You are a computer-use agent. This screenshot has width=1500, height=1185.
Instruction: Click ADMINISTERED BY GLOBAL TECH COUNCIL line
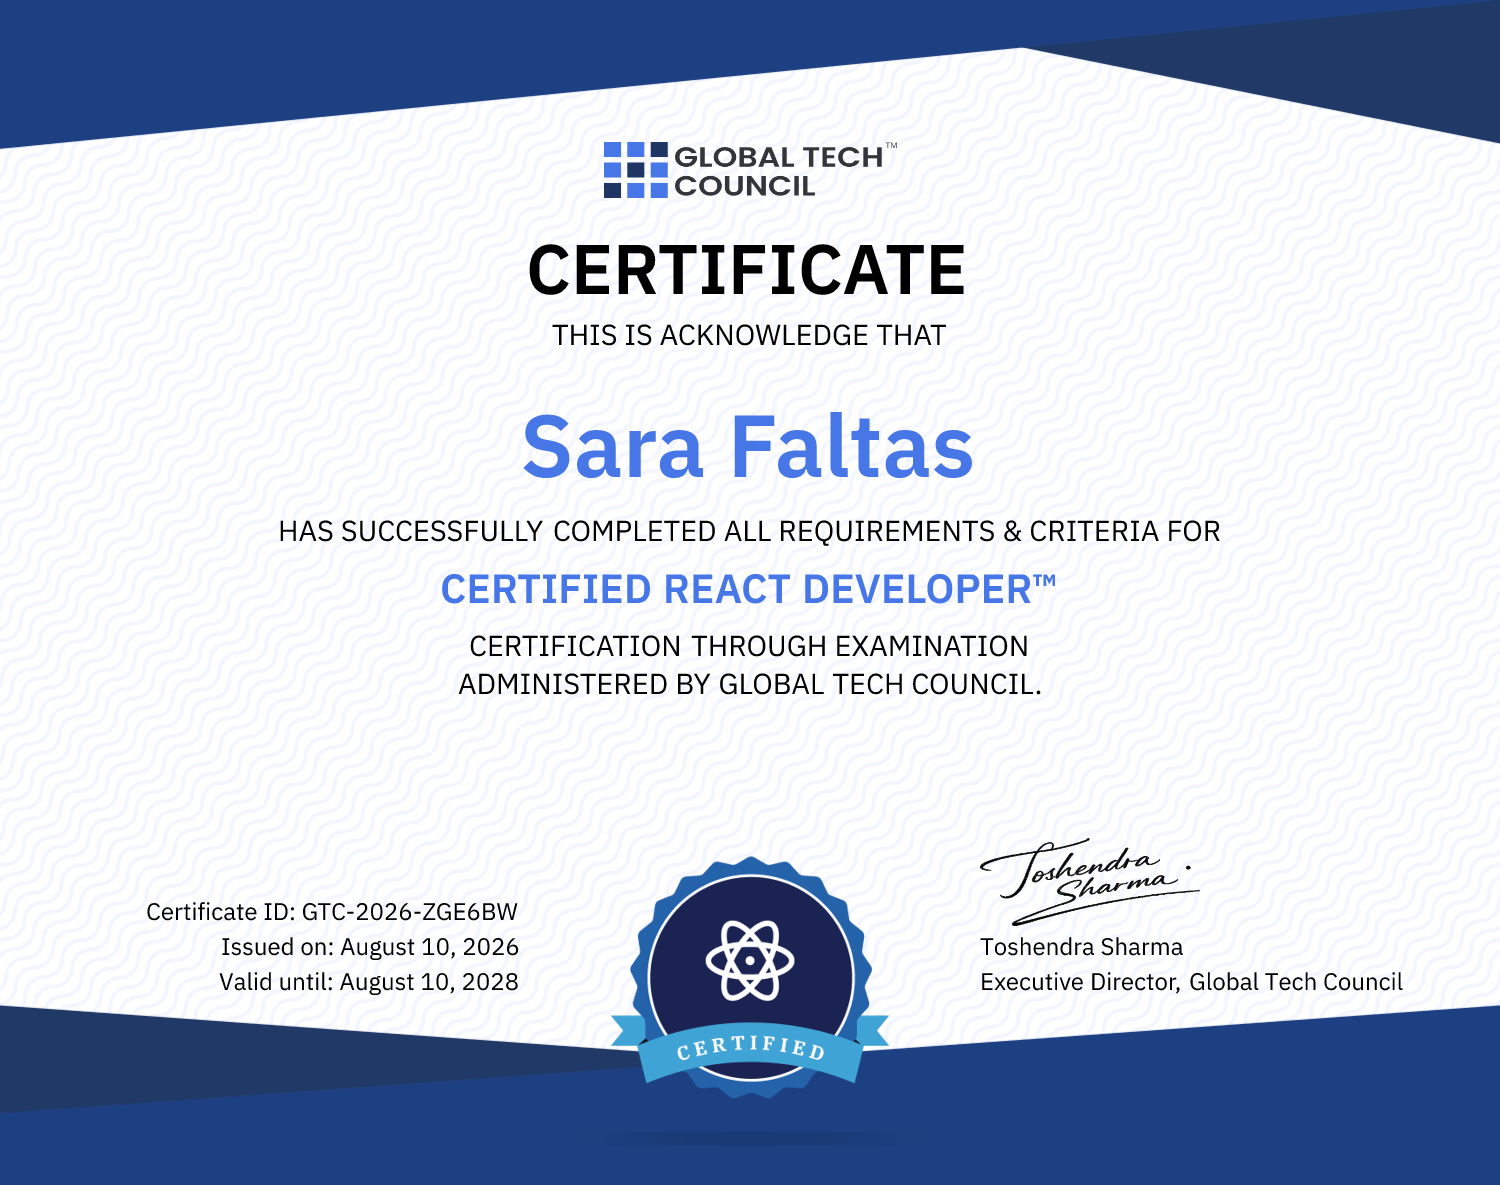(x=750, y=684)
